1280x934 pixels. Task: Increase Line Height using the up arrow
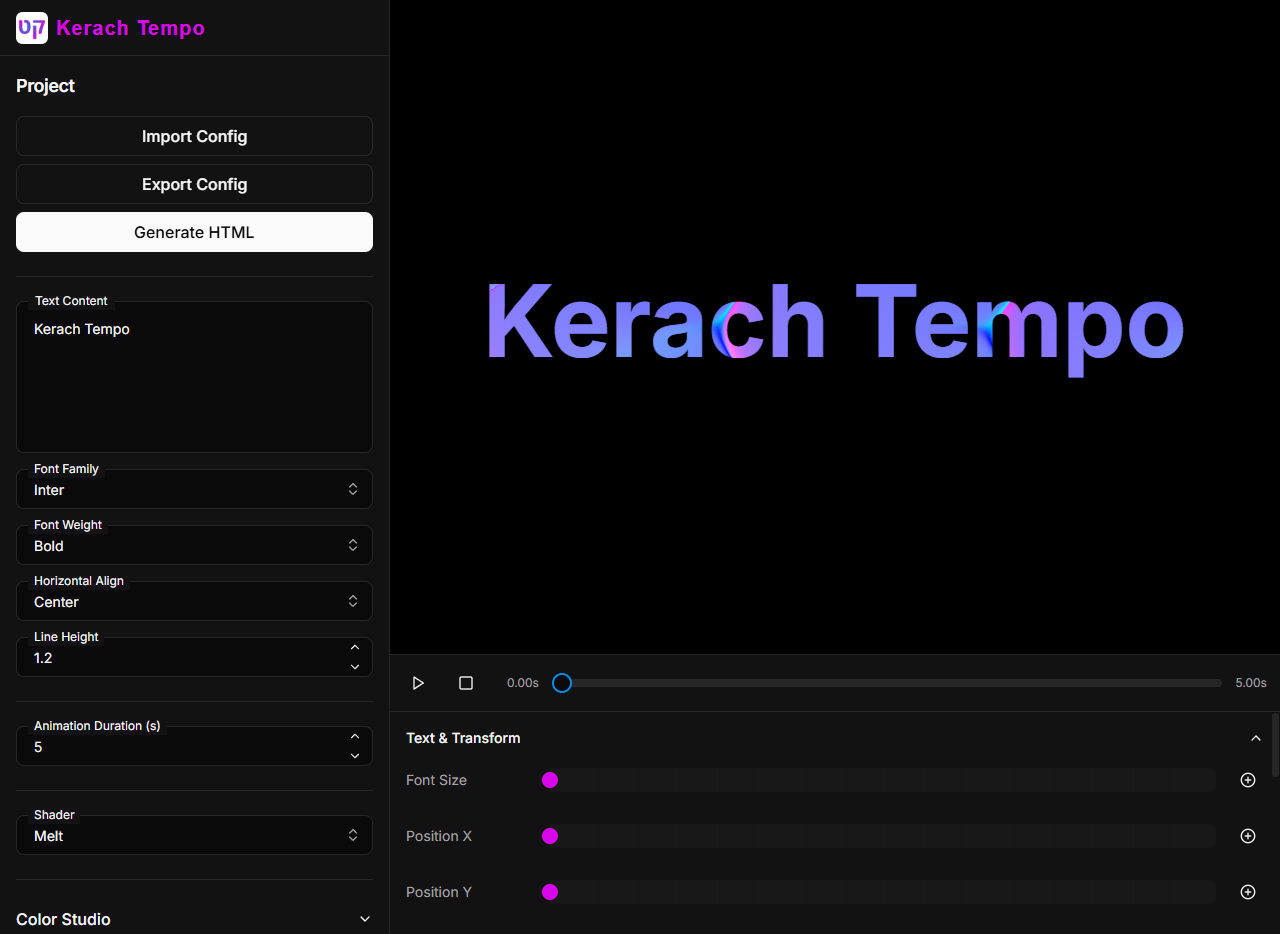point(355,647)
